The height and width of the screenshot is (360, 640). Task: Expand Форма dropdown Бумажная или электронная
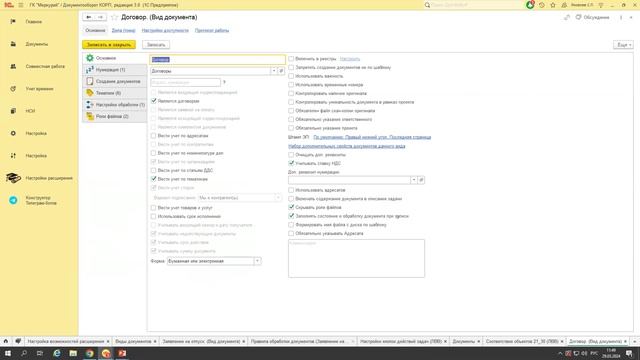(258, 261)
